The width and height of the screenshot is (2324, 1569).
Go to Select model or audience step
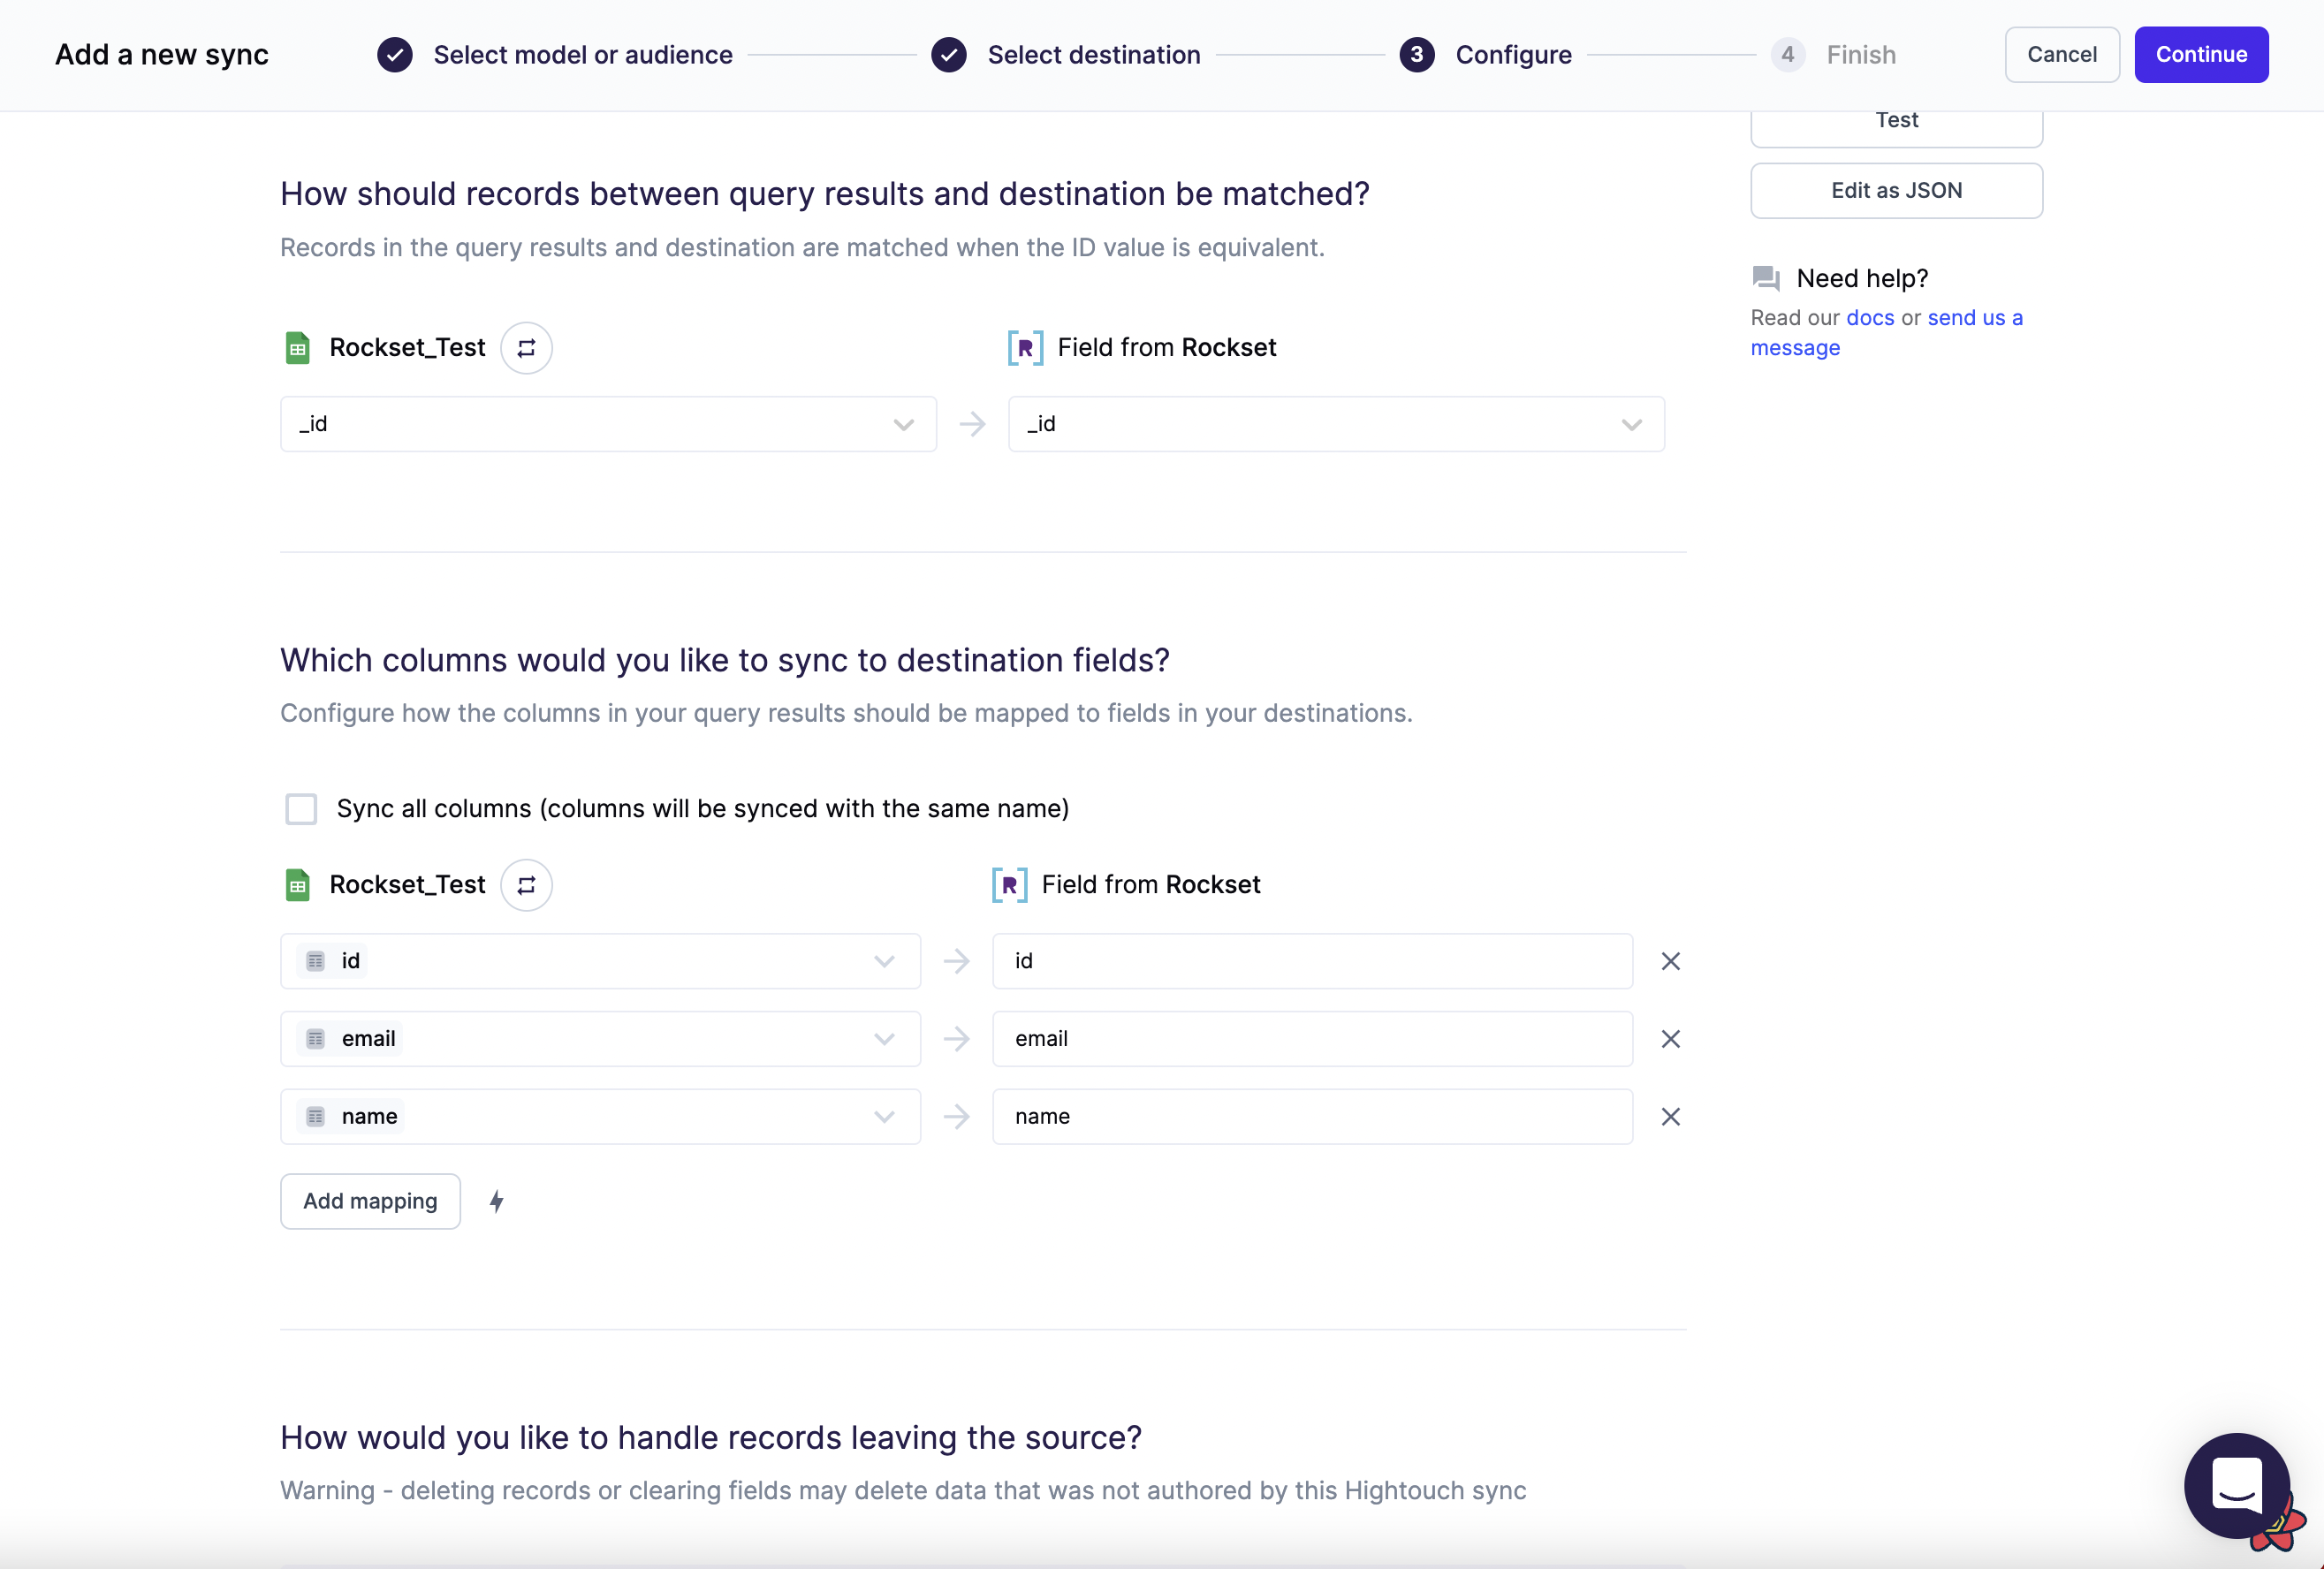583,55
